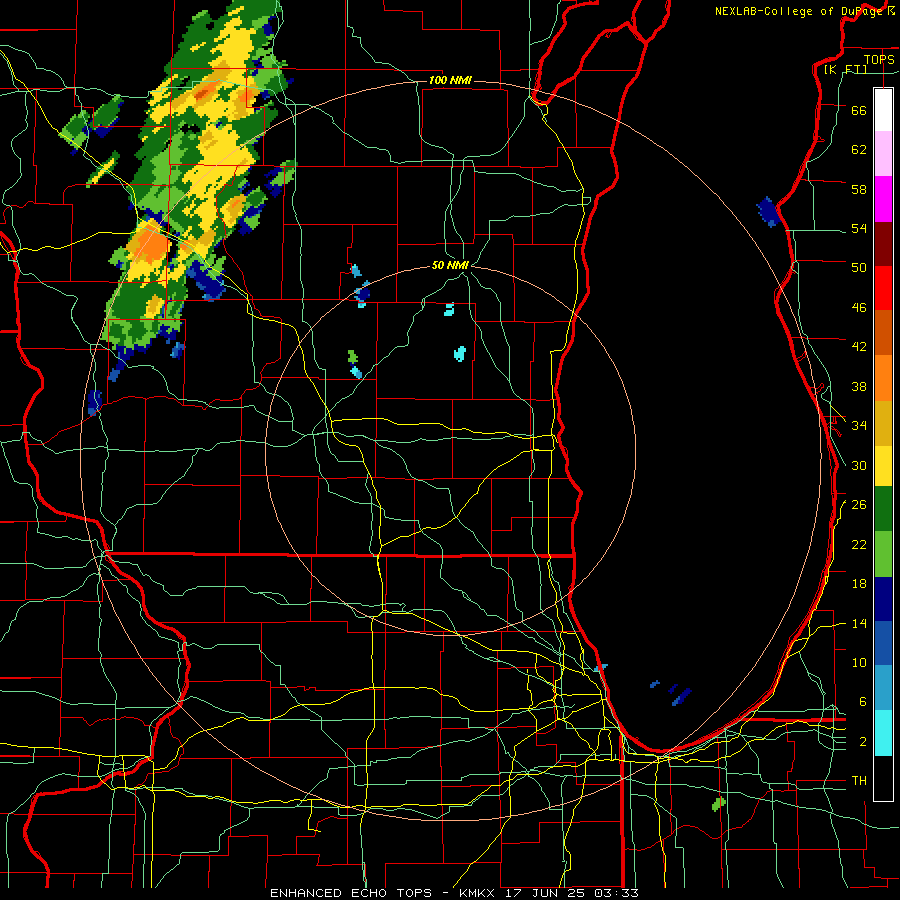
Task: Click the dark green legend swatch near 26
Action: click(x=883, y=509)
